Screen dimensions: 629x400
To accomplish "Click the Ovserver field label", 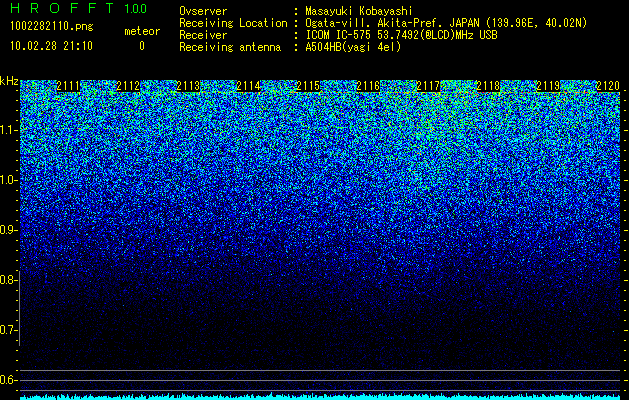I will (203, 11).
